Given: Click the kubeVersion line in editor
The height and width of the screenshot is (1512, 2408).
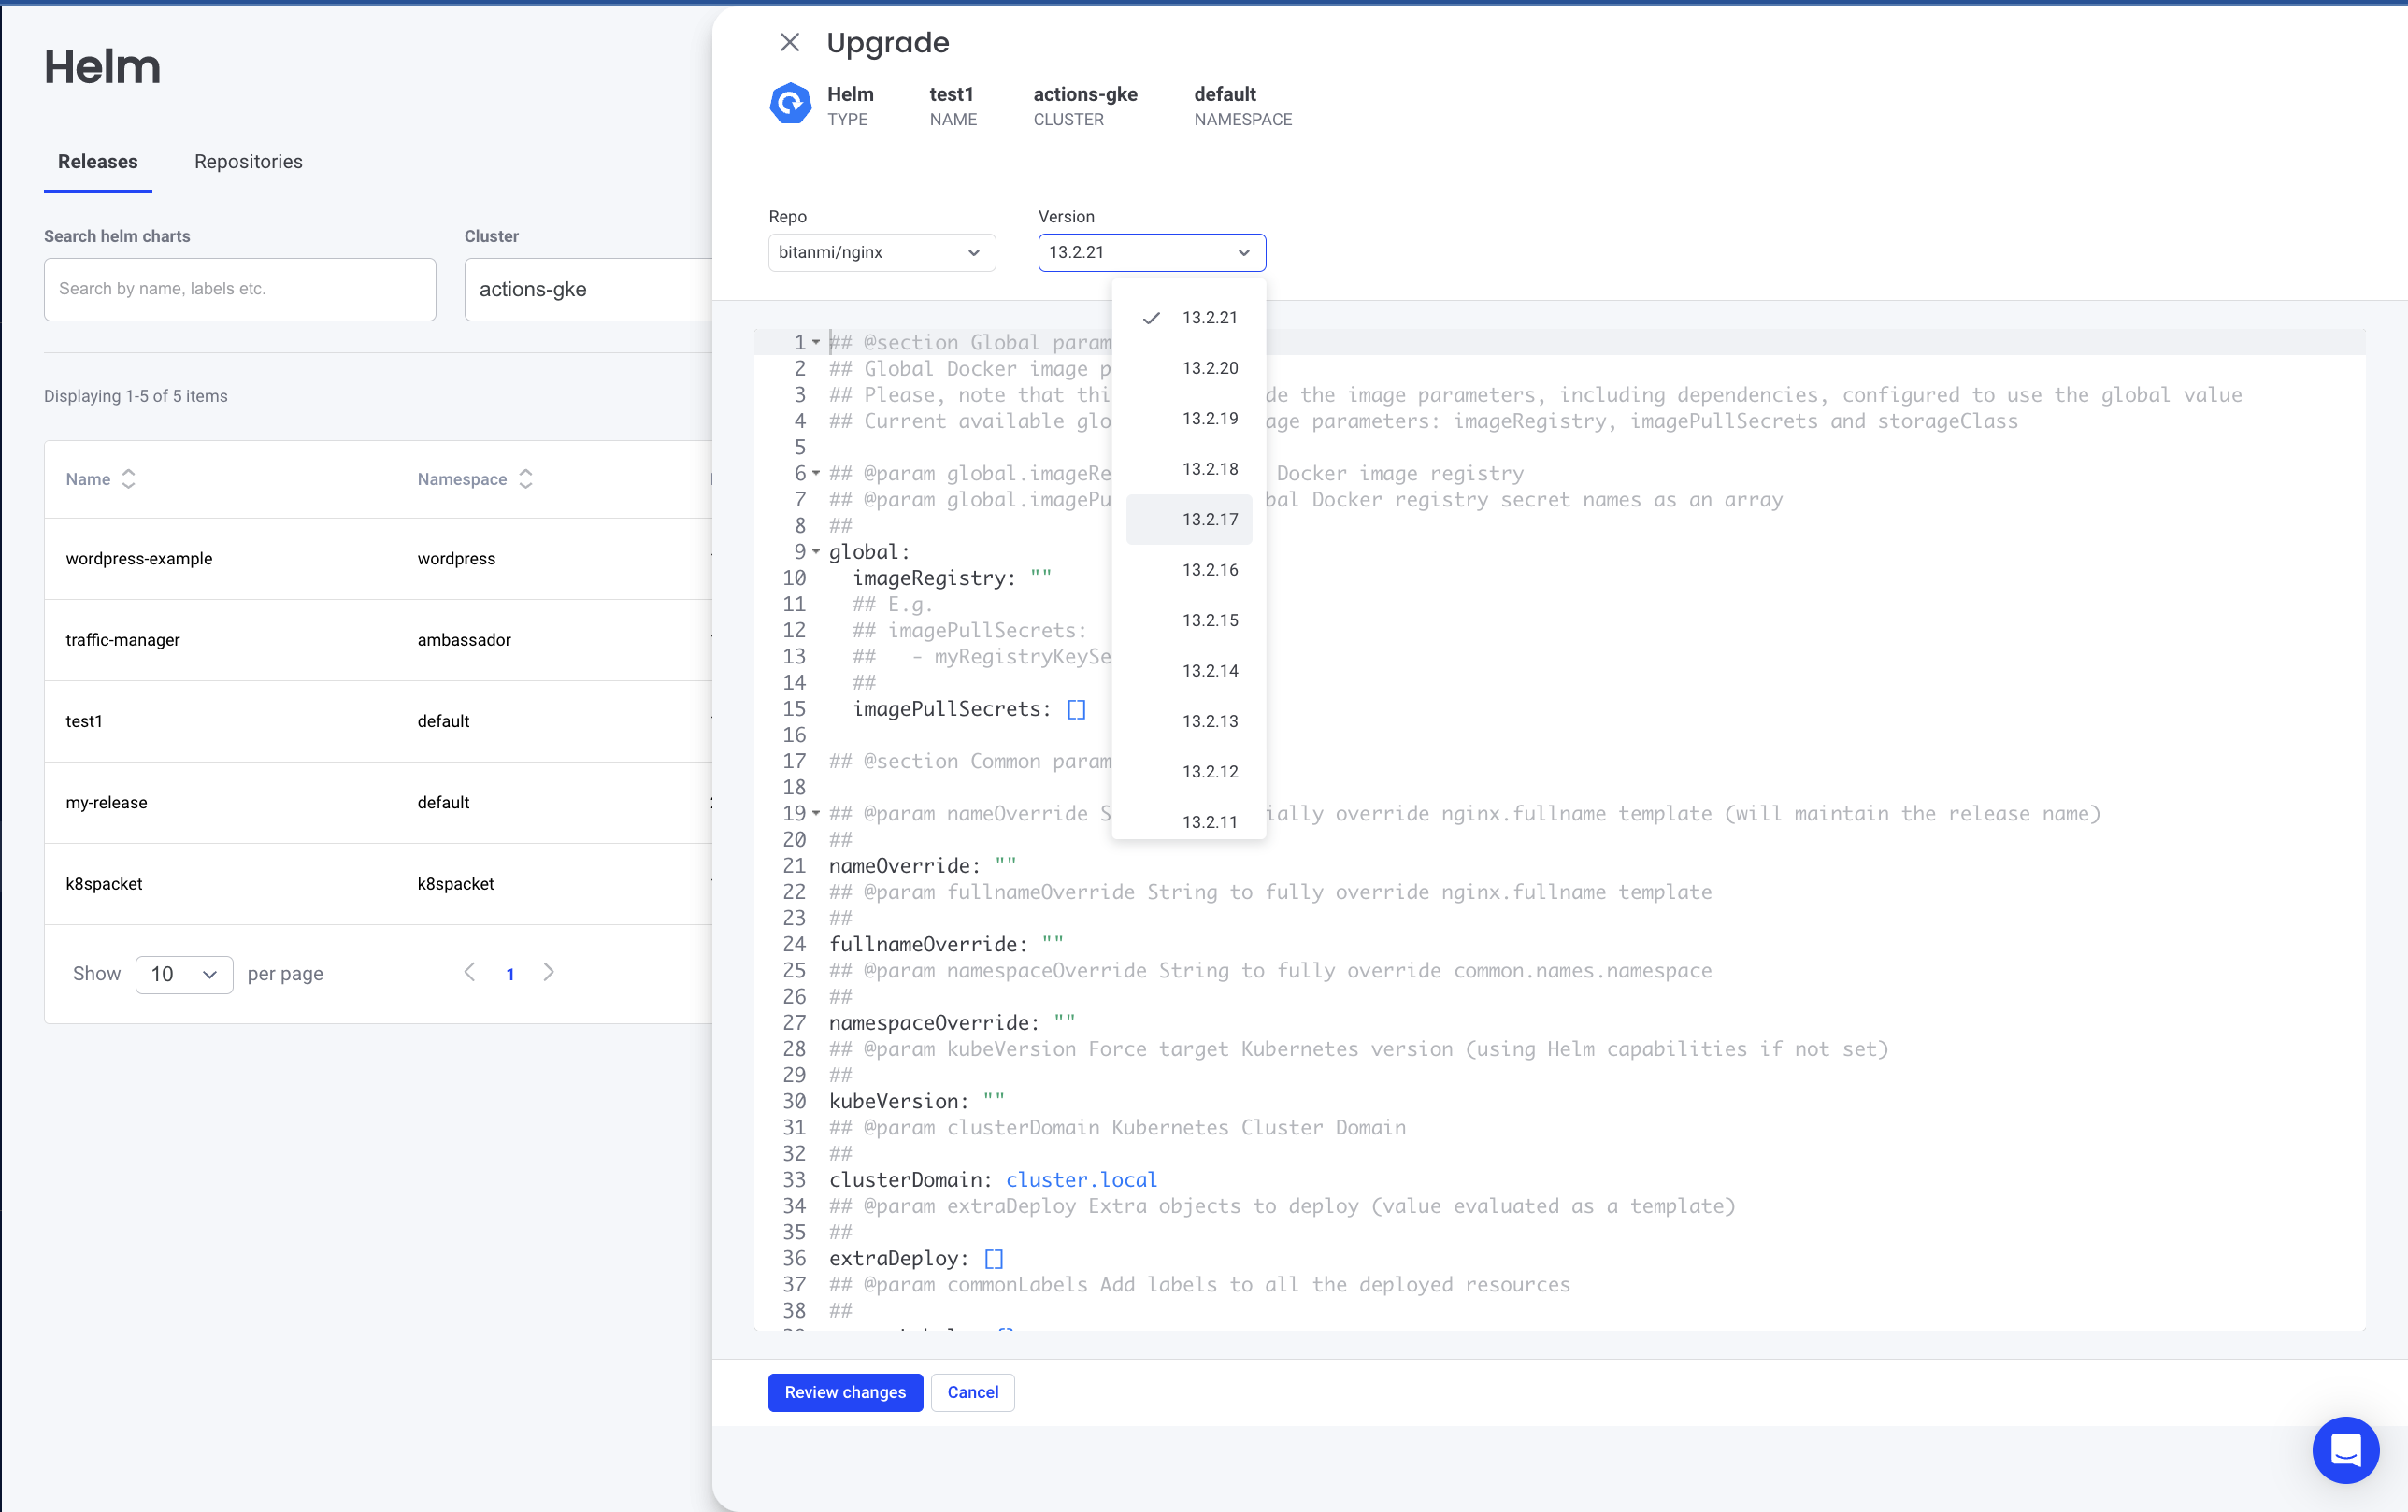Looking at the screenshot, I should [x=917, y=1101].
